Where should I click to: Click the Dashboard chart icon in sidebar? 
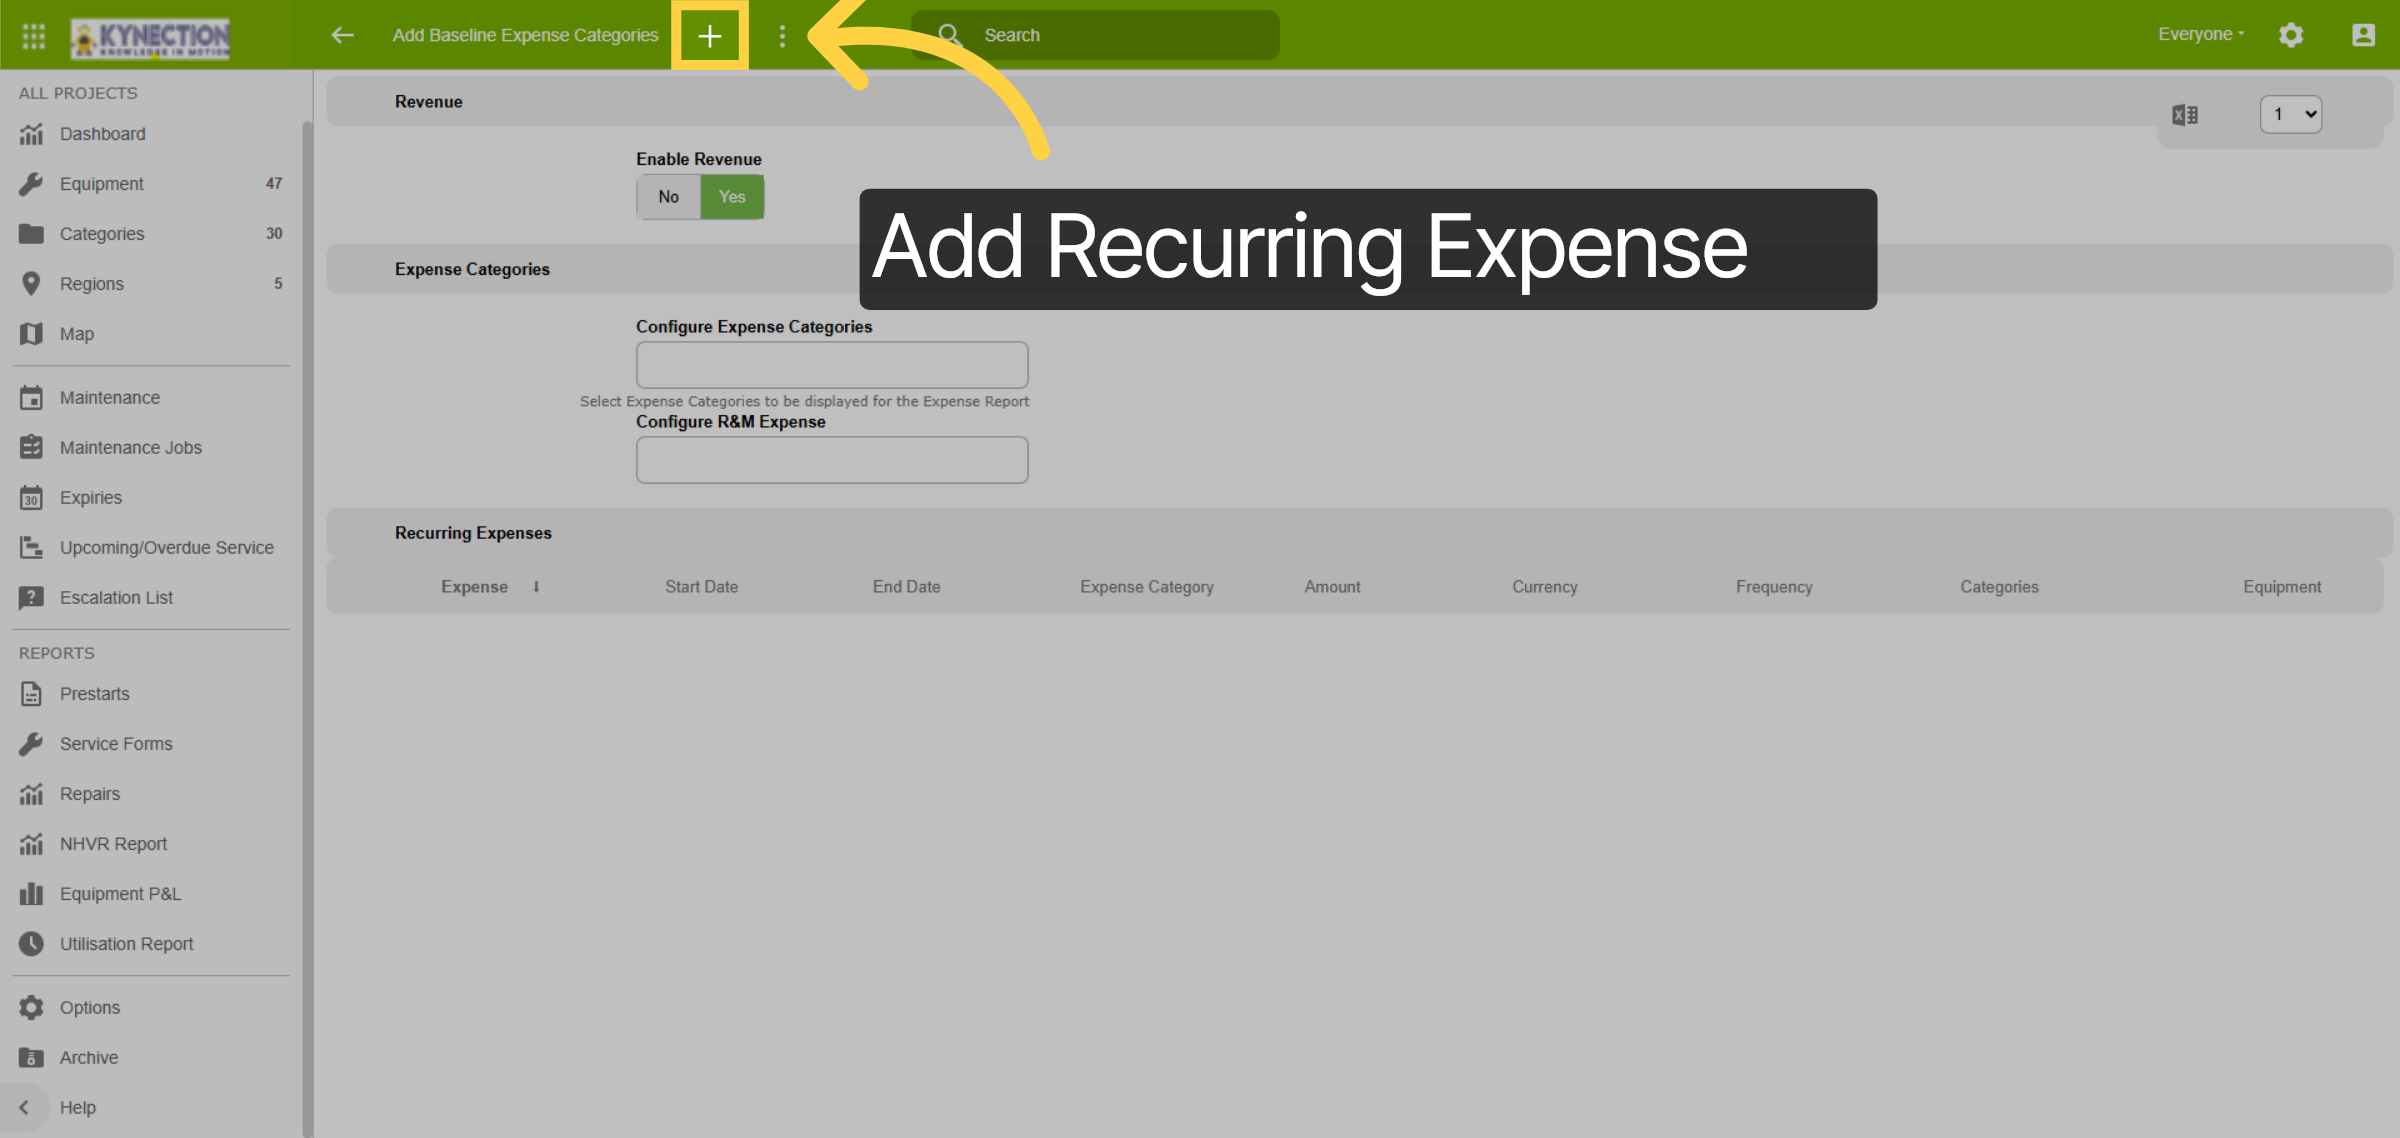pyautogui.click(x=31, y=134)
